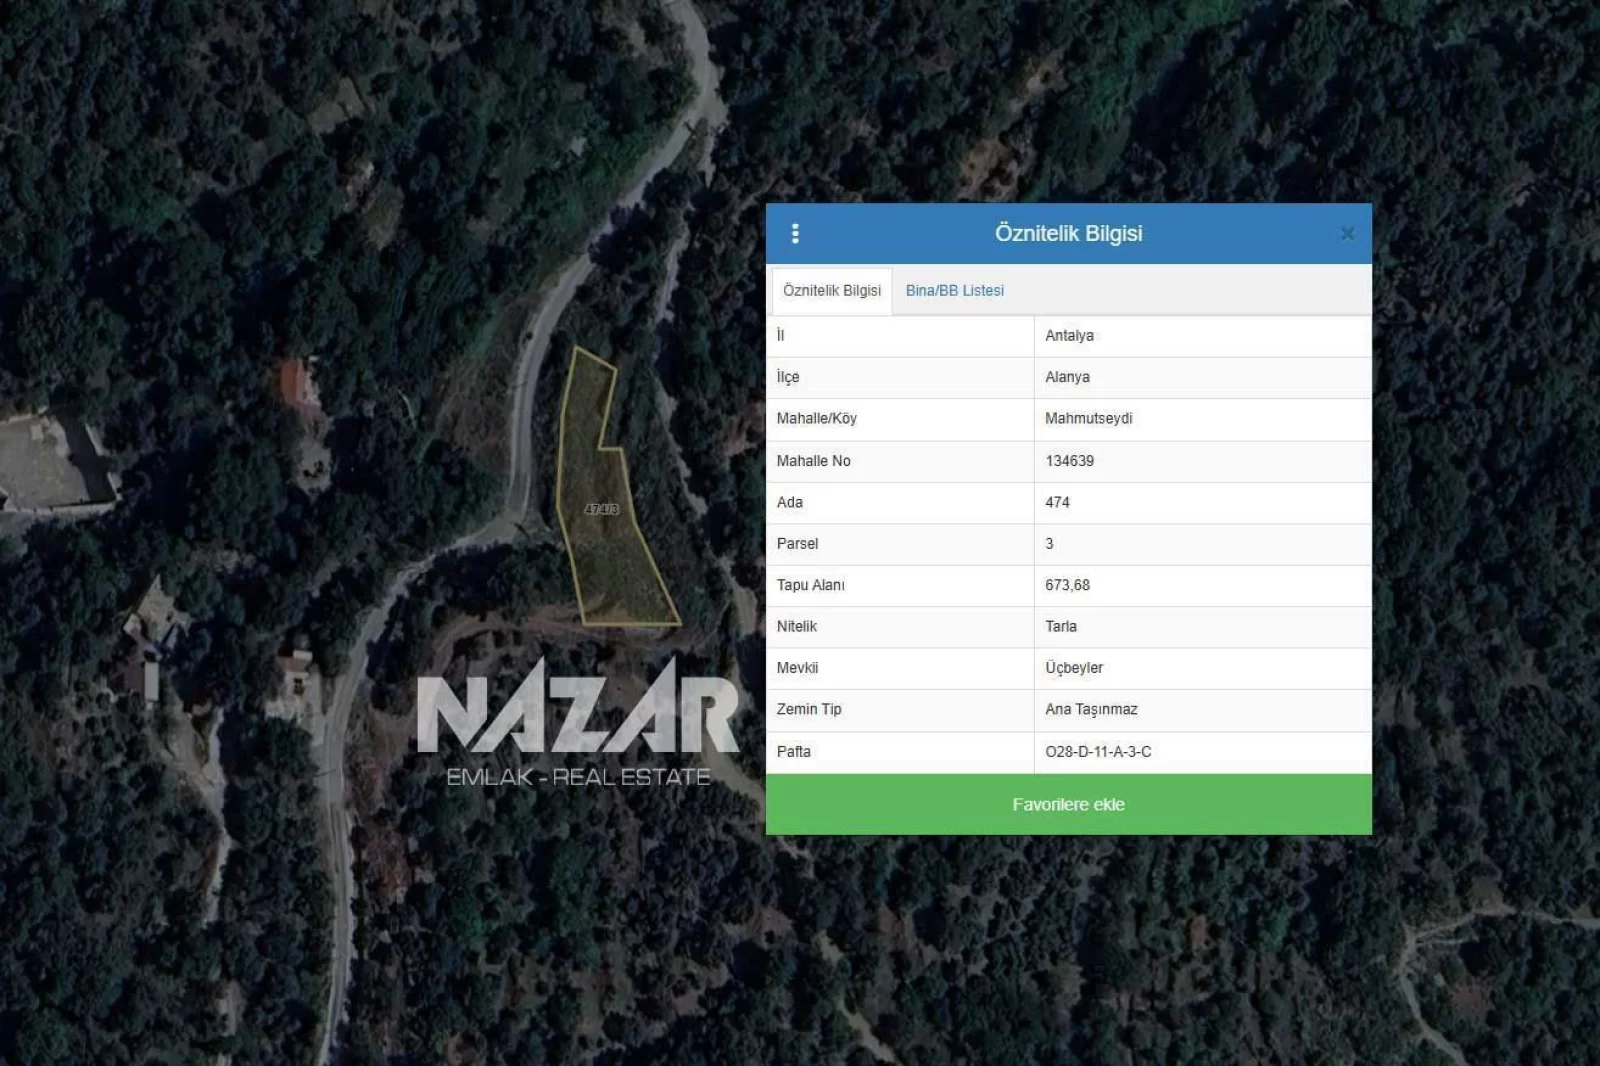Select the Antalya value in the İl row

[1069, 336]
